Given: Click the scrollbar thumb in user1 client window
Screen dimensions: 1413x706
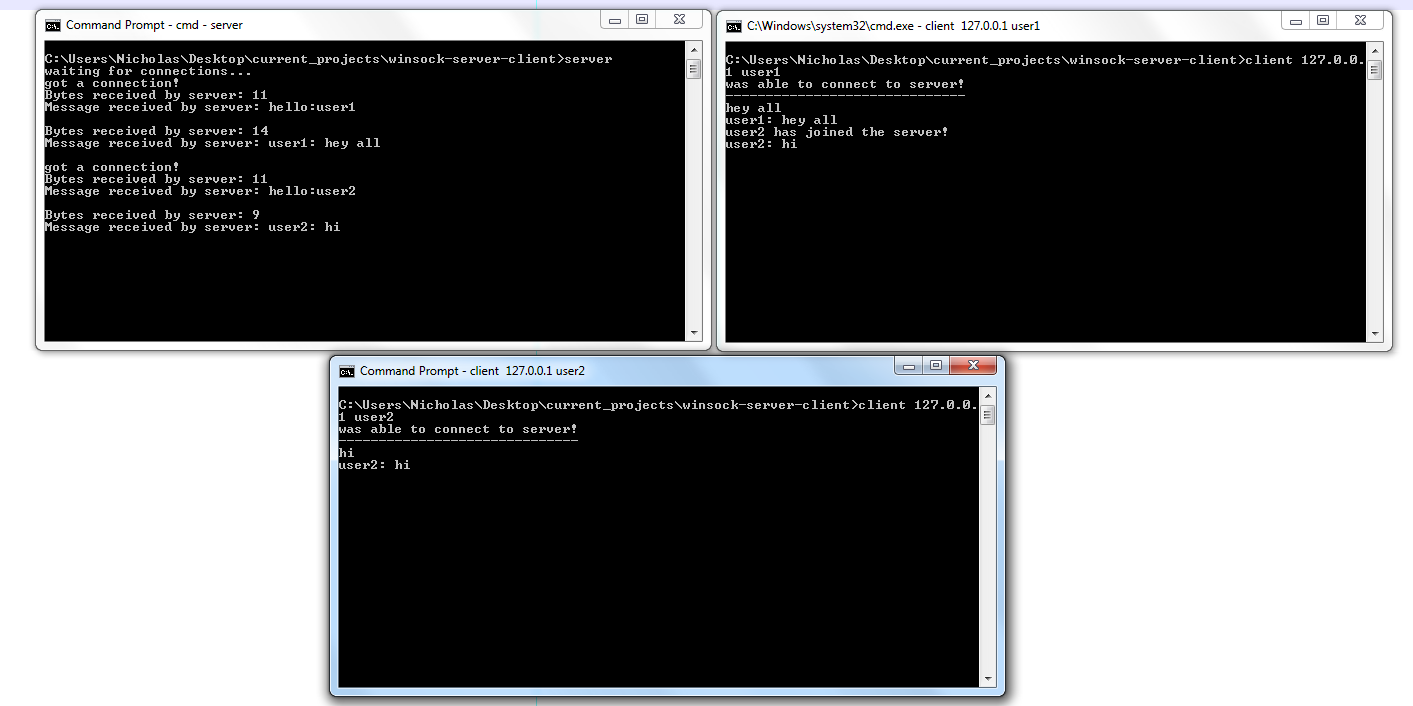Looking at the screenshot, I should (1374, 70).
